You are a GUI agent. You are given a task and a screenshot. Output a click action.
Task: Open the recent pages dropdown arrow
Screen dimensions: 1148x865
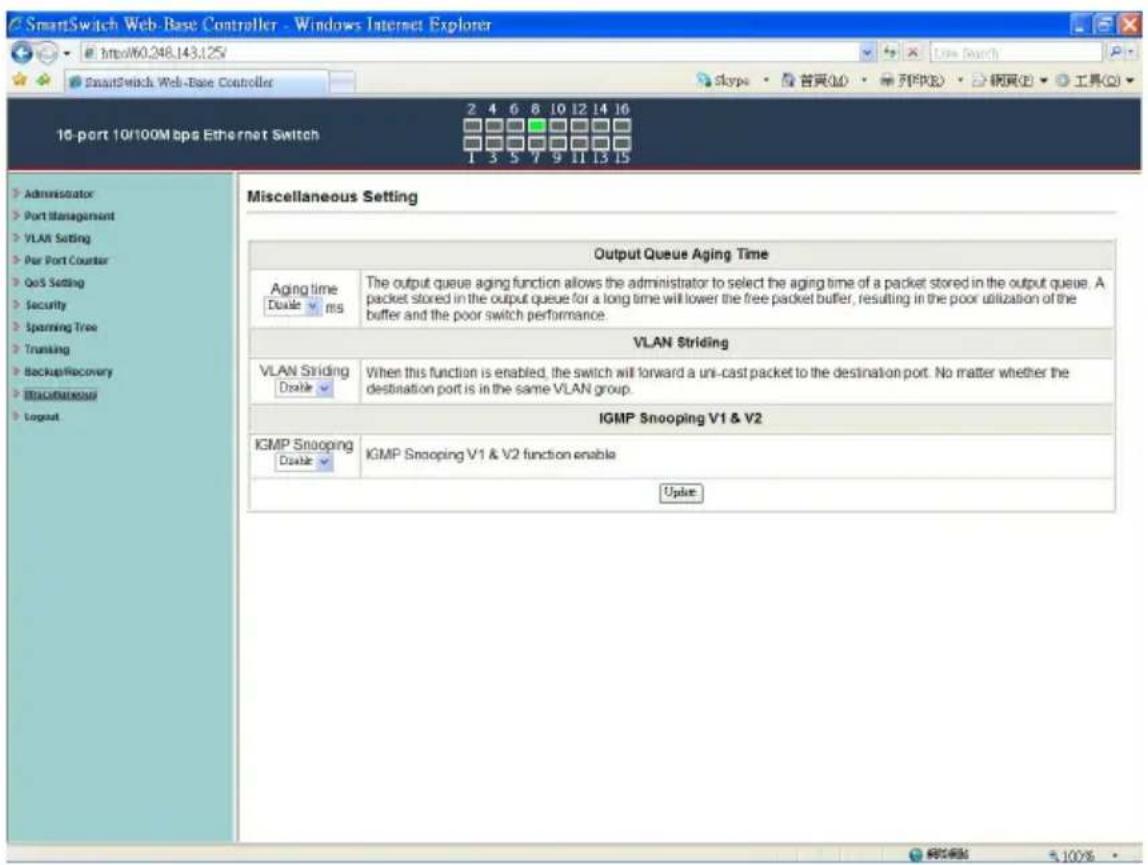pyautogui.click(x=67, y=53)
